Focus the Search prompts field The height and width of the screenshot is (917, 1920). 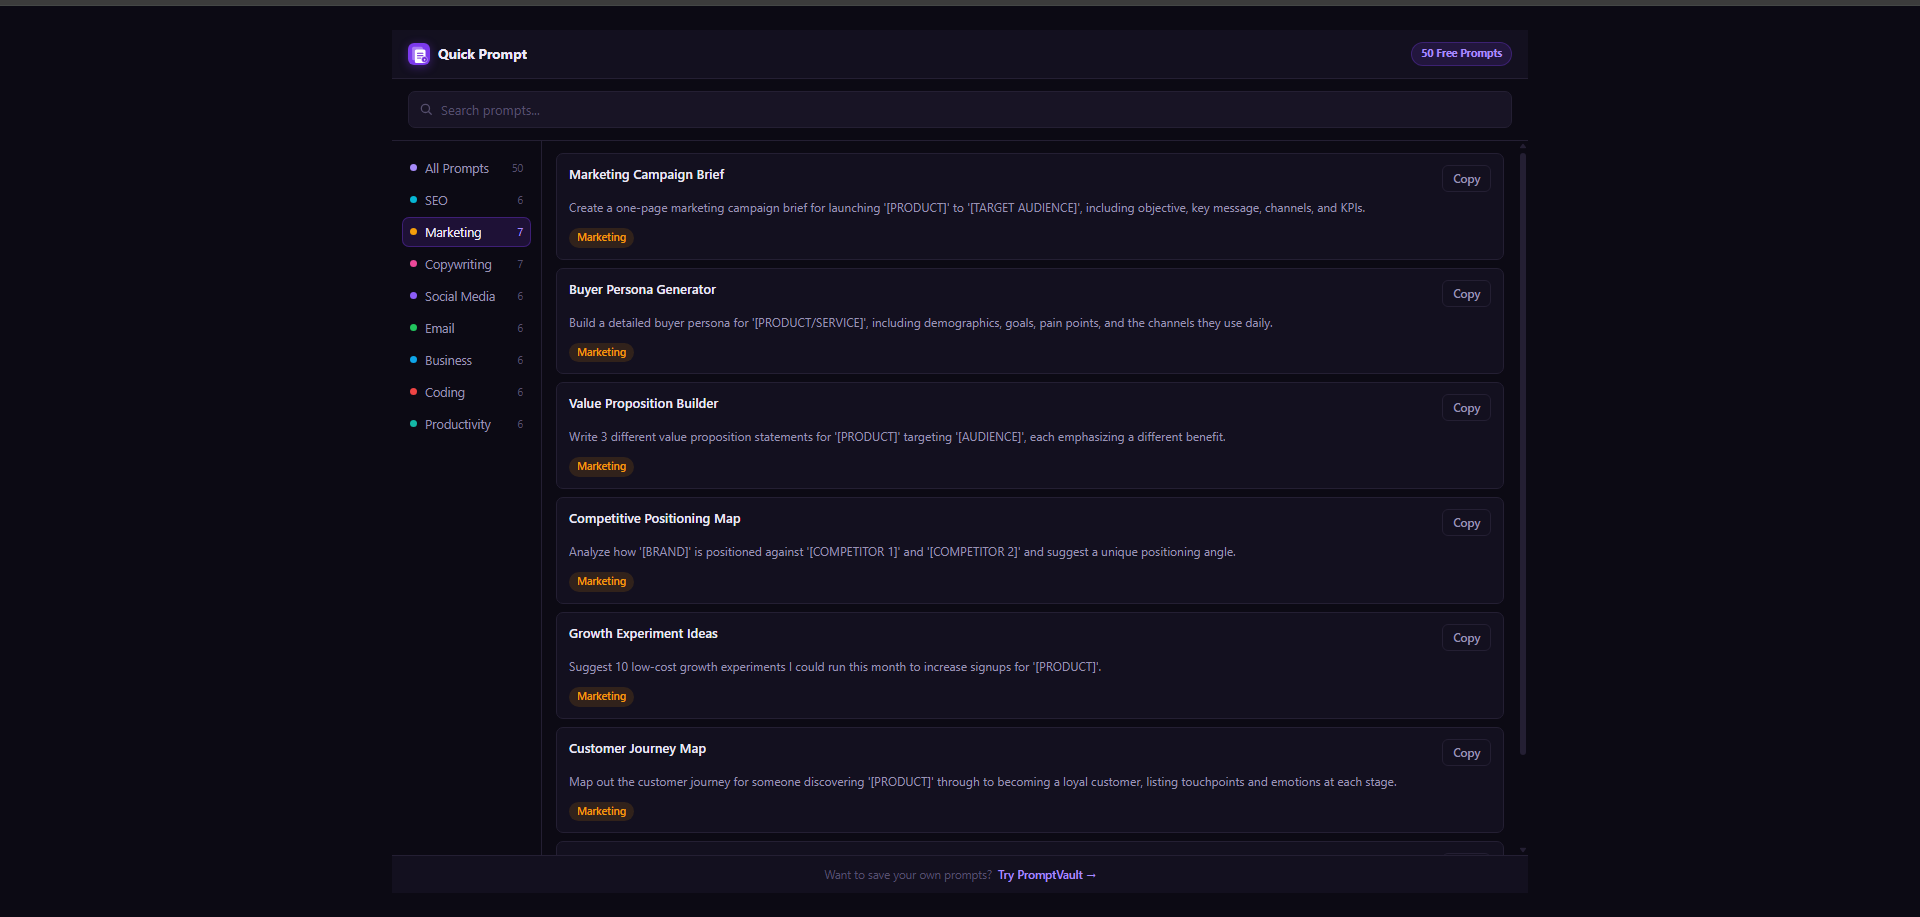959,110
